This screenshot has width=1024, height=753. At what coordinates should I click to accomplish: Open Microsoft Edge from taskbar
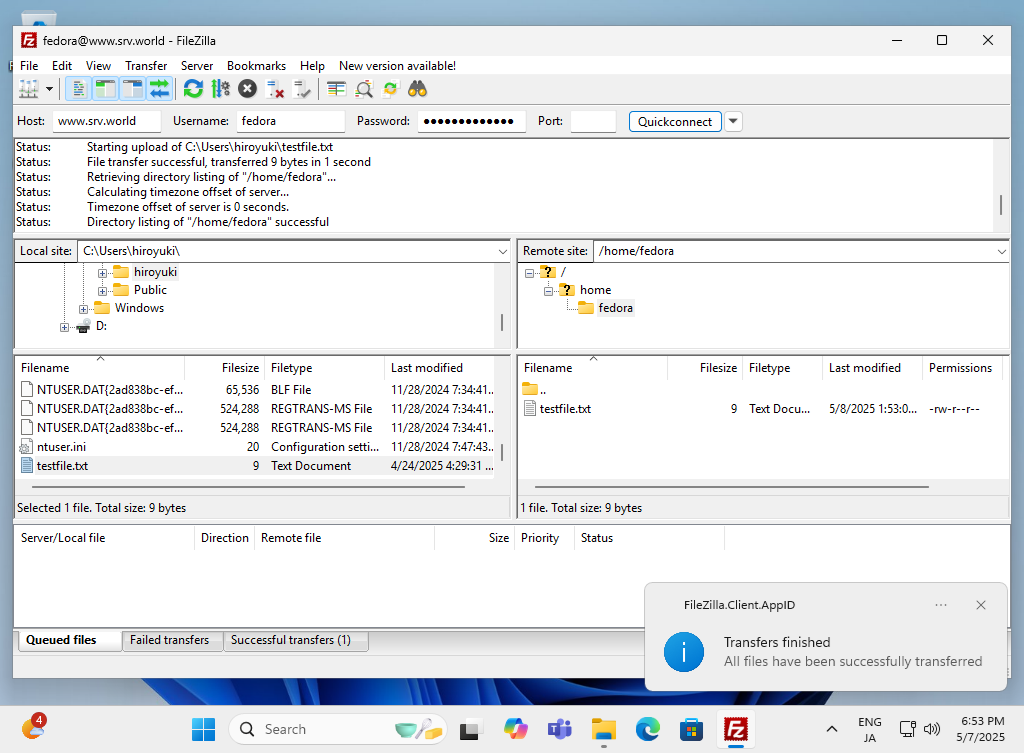tap(648, 729)
